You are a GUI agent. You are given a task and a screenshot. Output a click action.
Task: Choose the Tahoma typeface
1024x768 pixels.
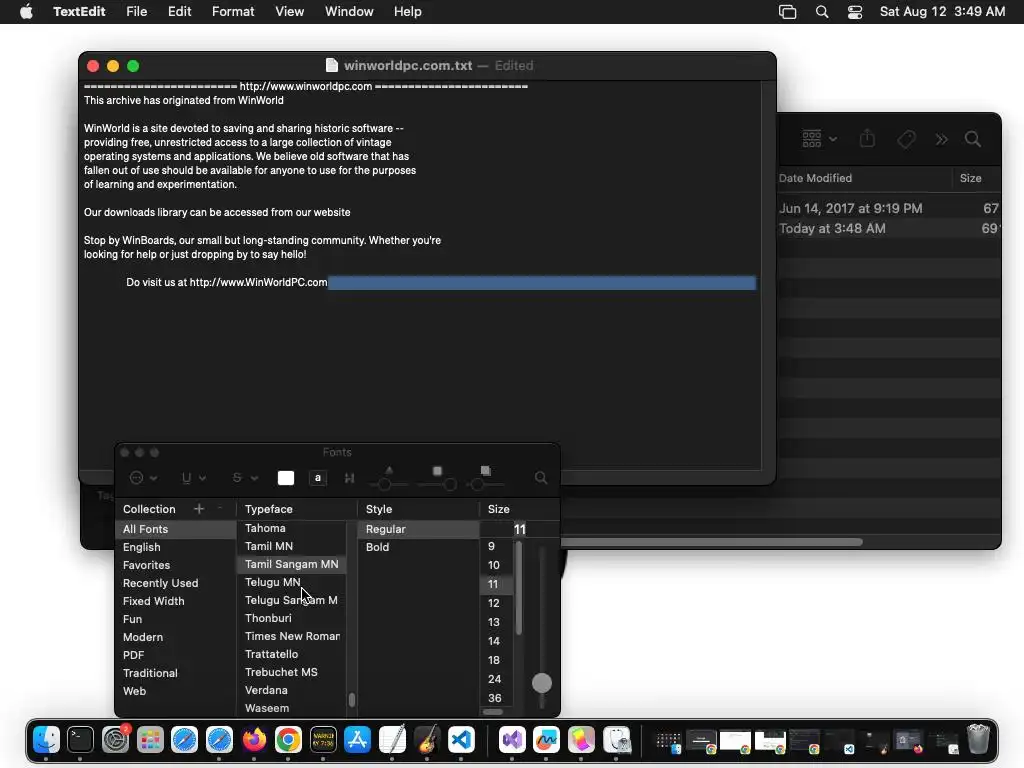click(x=292, y=528)
